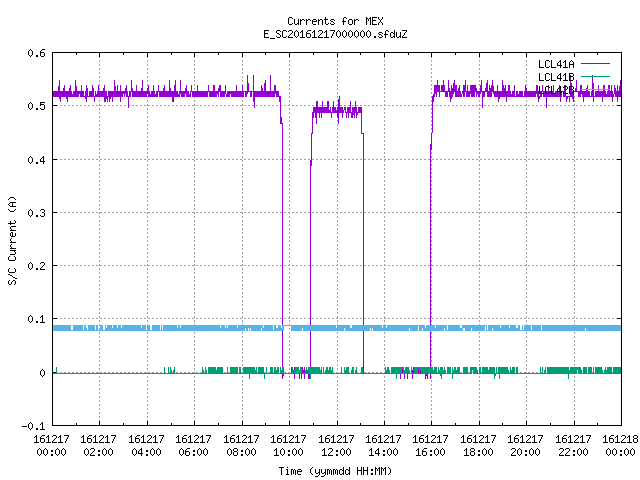
Task: Click the 161217 02:00 x-axis tick label
Action: pyautogui.click(x=98, y=446)
